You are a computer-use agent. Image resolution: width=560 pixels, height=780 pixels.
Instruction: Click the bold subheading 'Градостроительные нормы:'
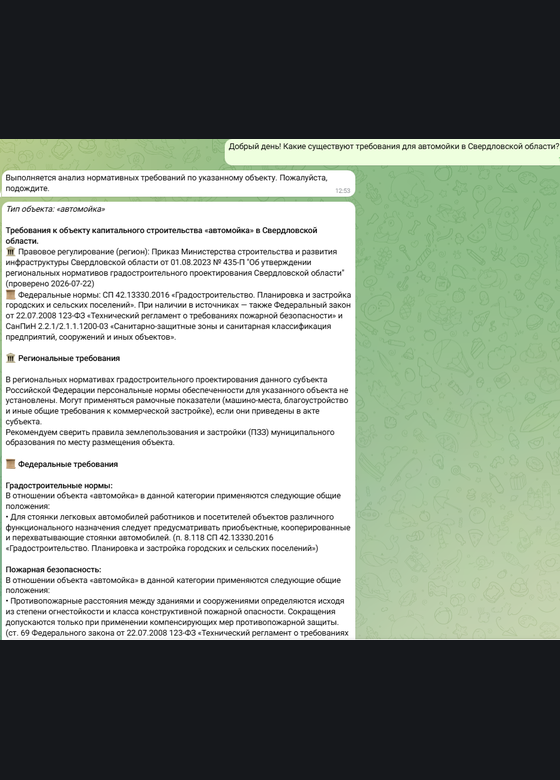59,486
